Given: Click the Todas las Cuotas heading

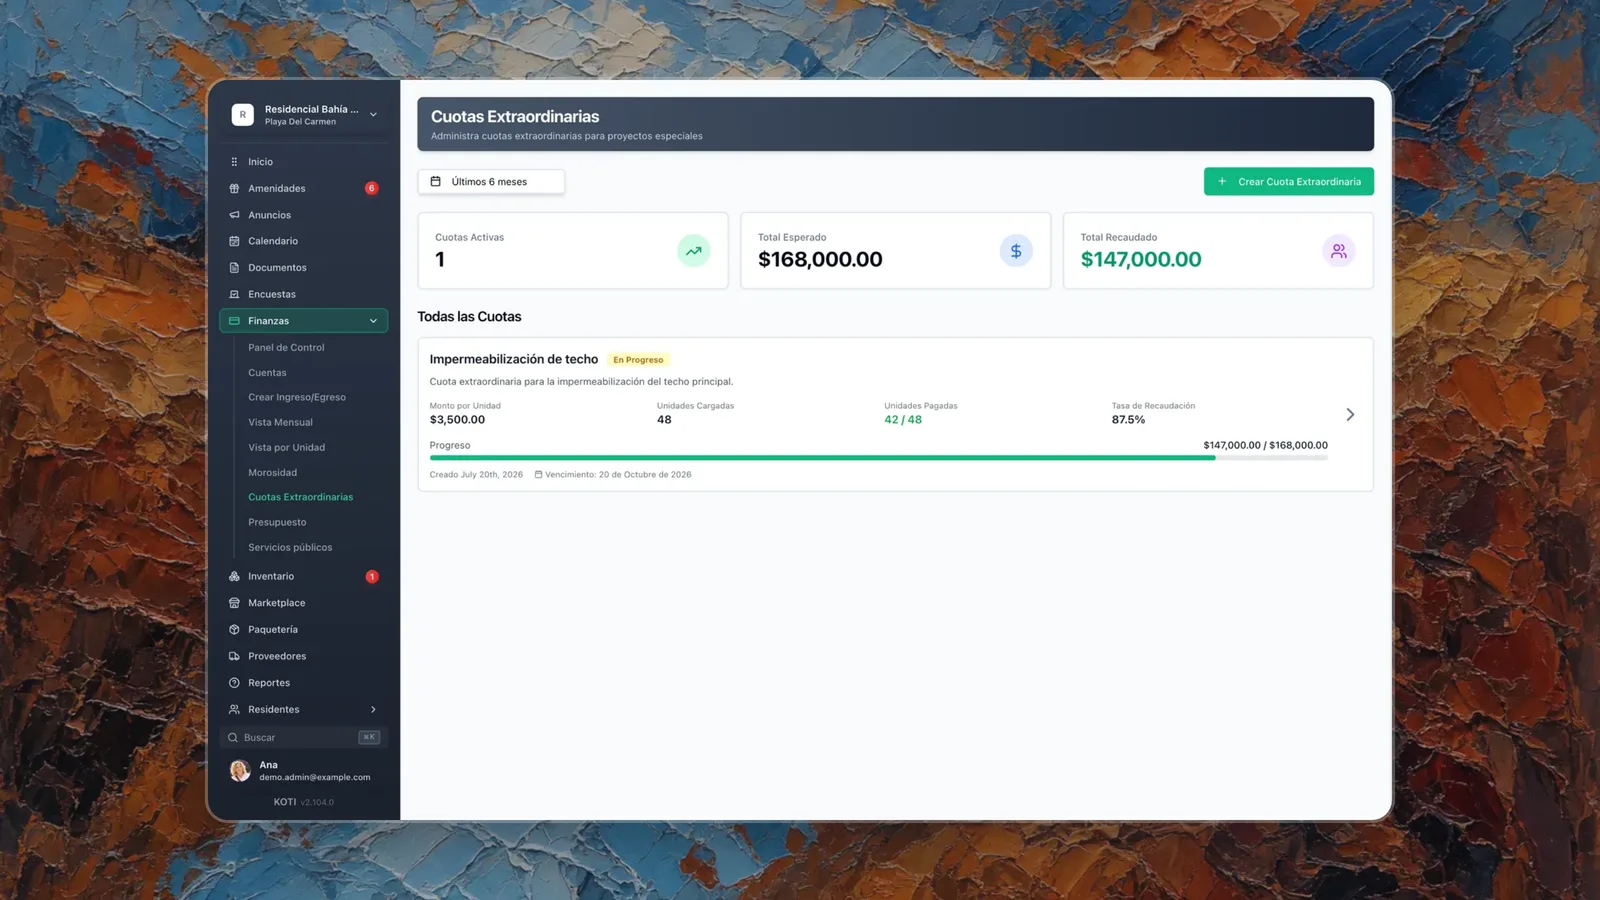Looking at the screenshot, I should click(x=469, y=317).
